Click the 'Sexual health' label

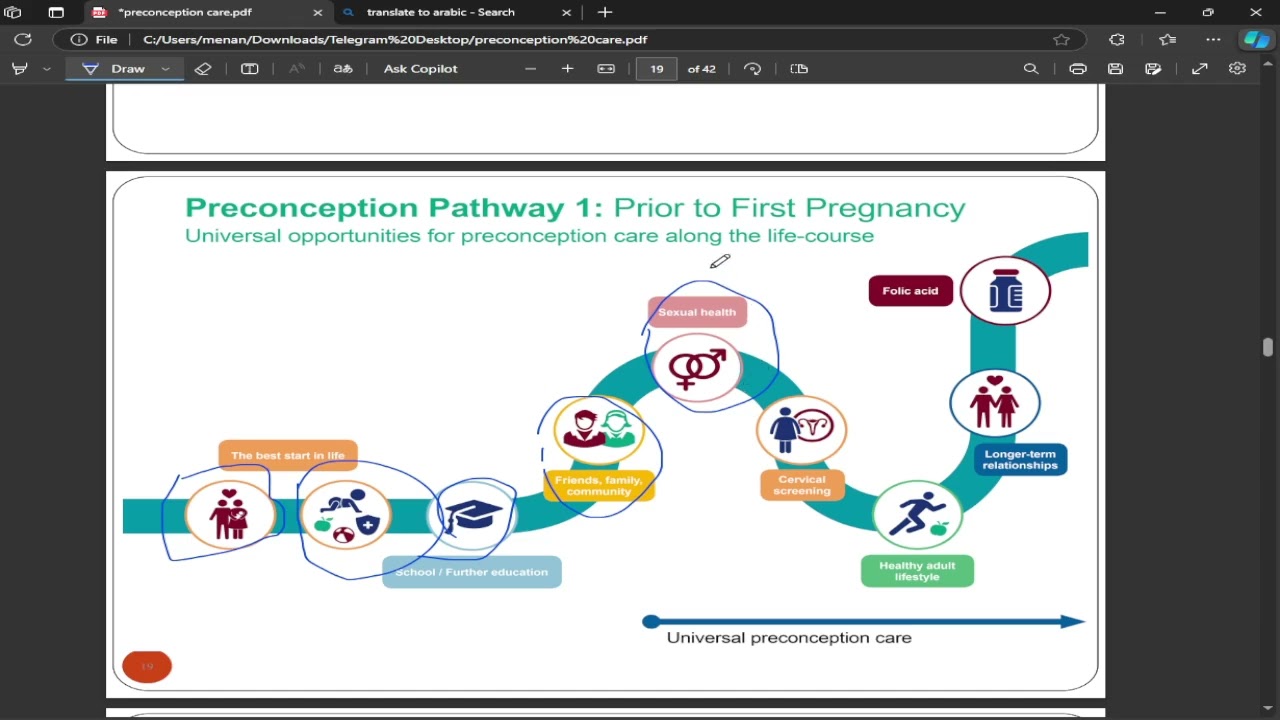[x=697, y=312]
